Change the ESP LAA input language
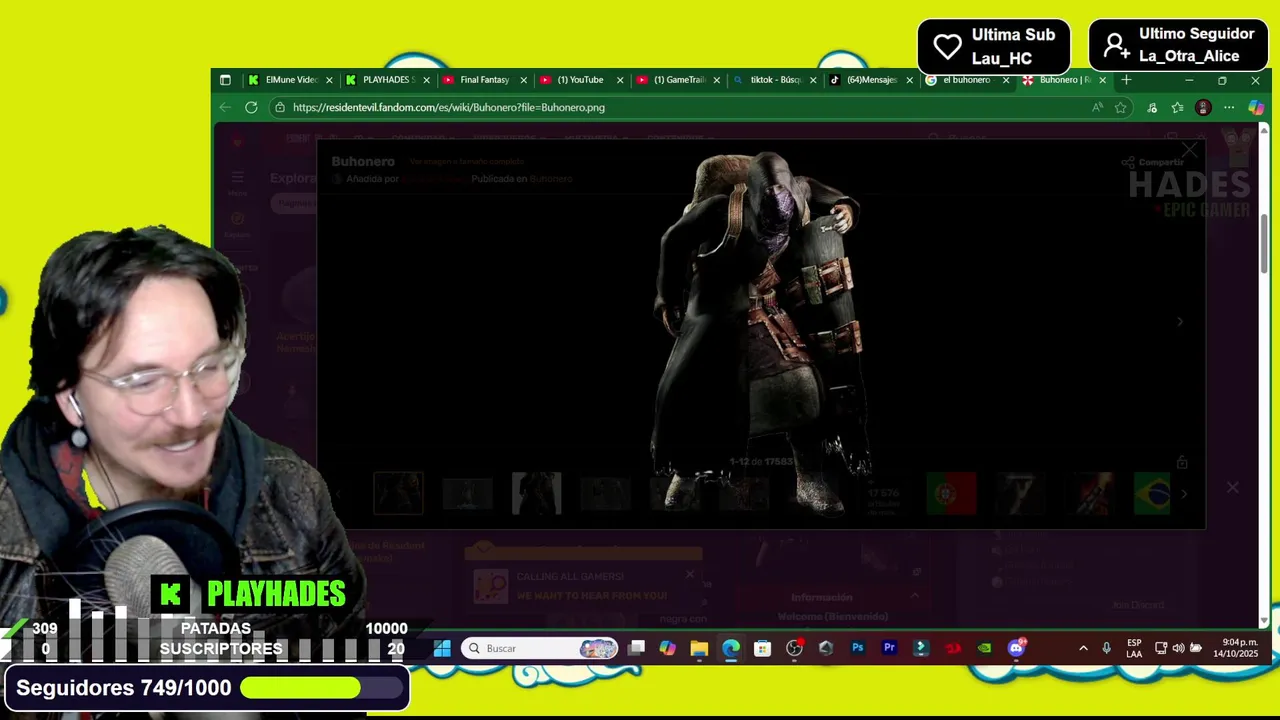 click(1134, 648)
